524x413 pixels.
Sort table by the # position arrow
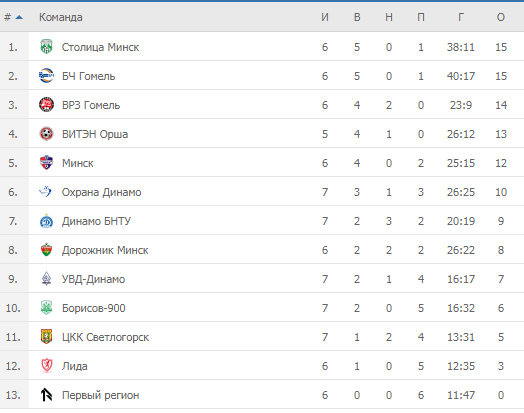19,17
